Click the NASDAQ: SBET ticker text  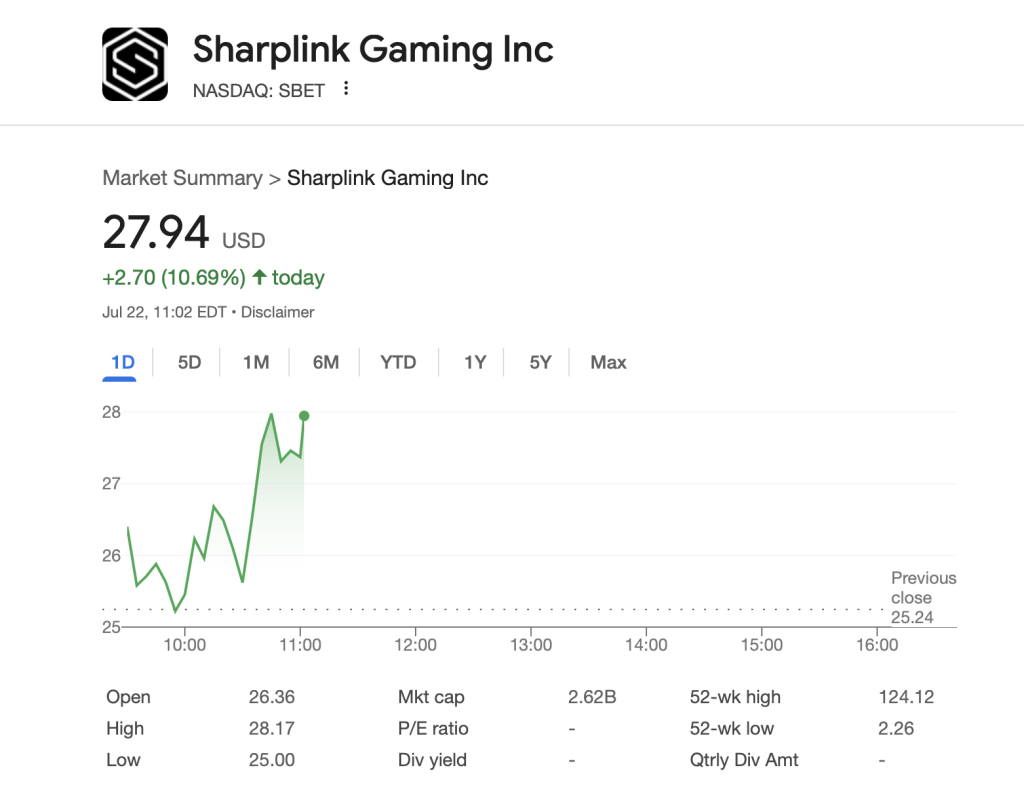(x=258, y=90)
